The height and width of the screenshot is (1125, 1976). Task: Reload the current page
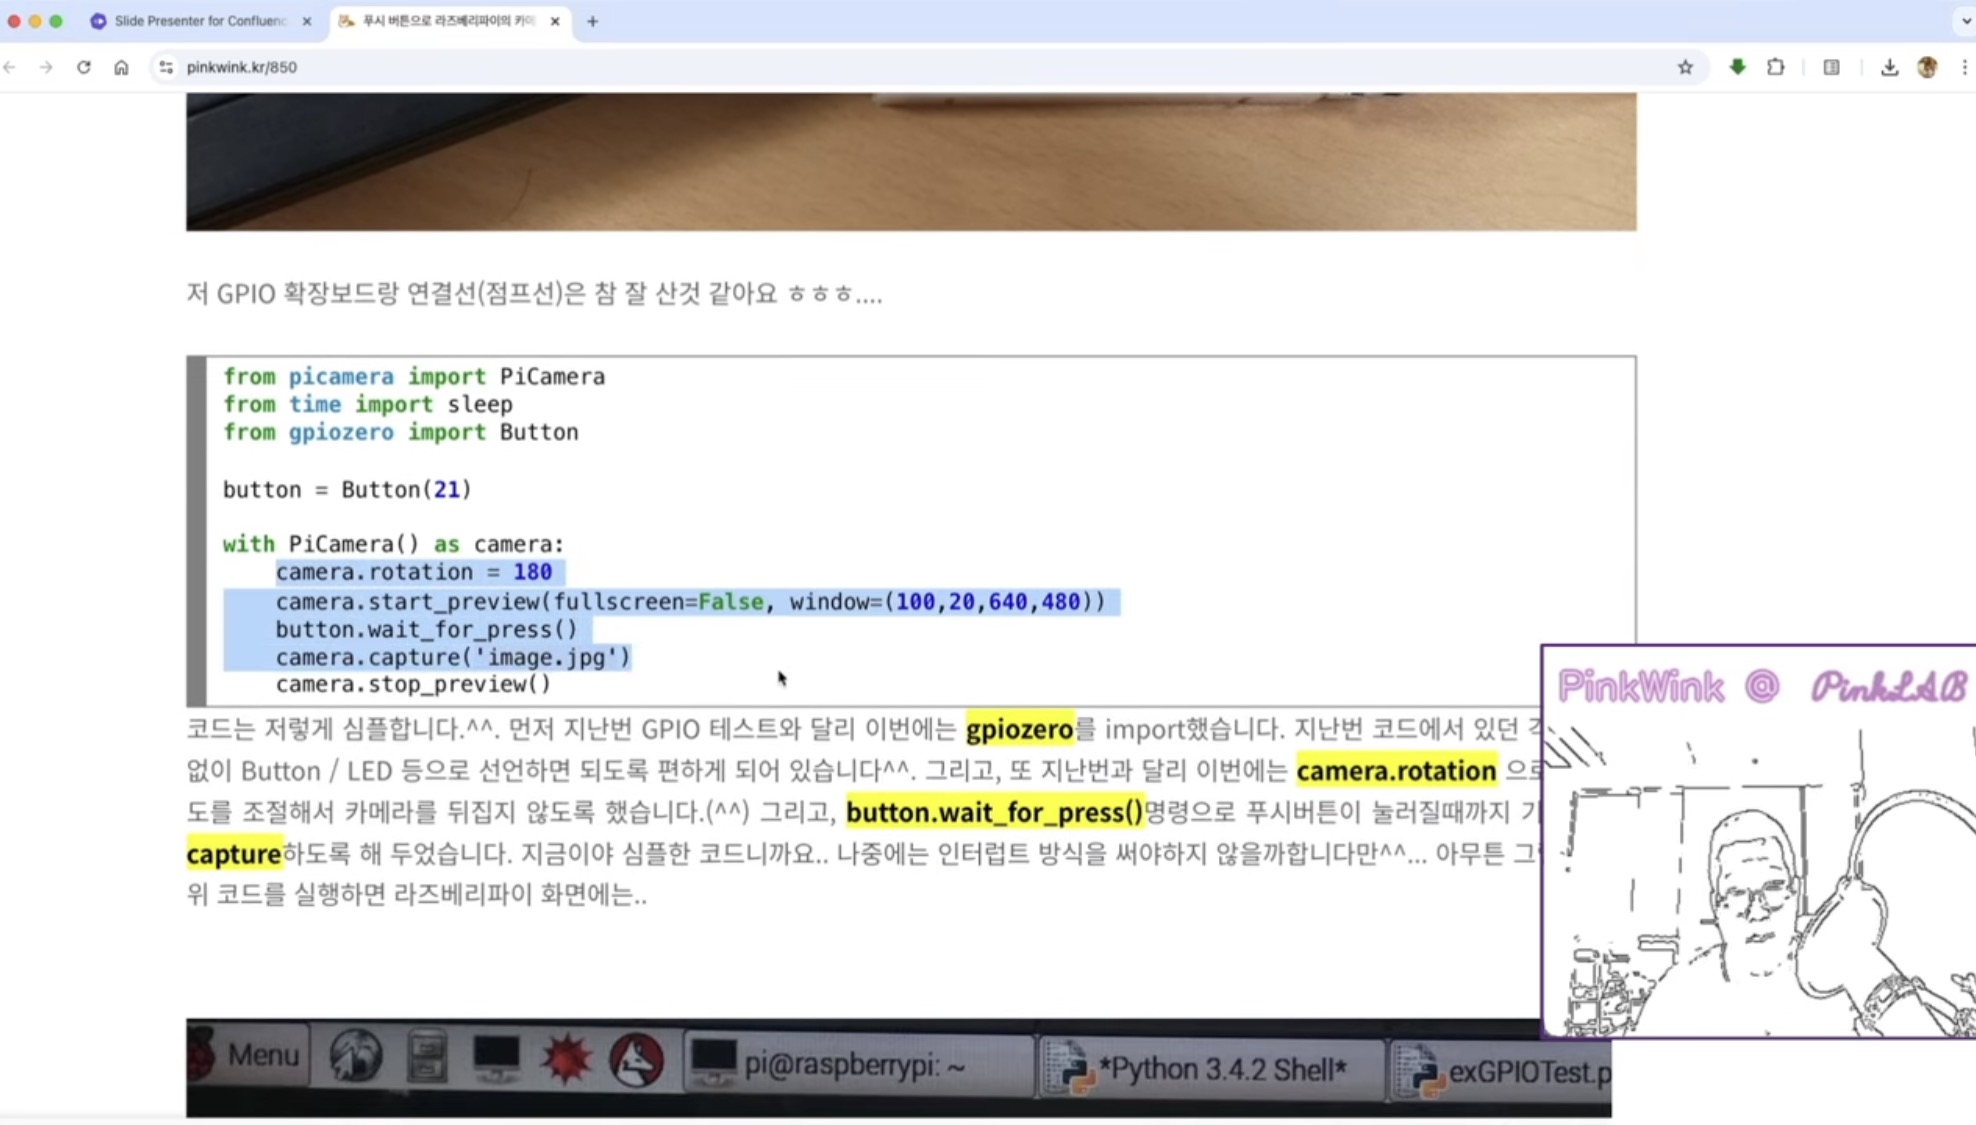[x=84, y=67]
